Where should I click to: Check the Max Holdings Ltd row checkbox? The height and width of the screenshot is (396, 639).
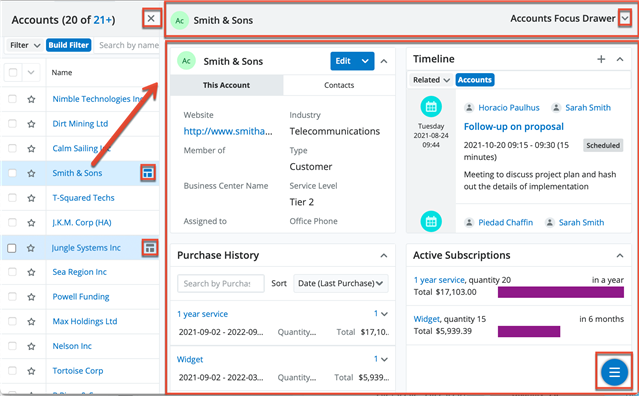point(13,321)
